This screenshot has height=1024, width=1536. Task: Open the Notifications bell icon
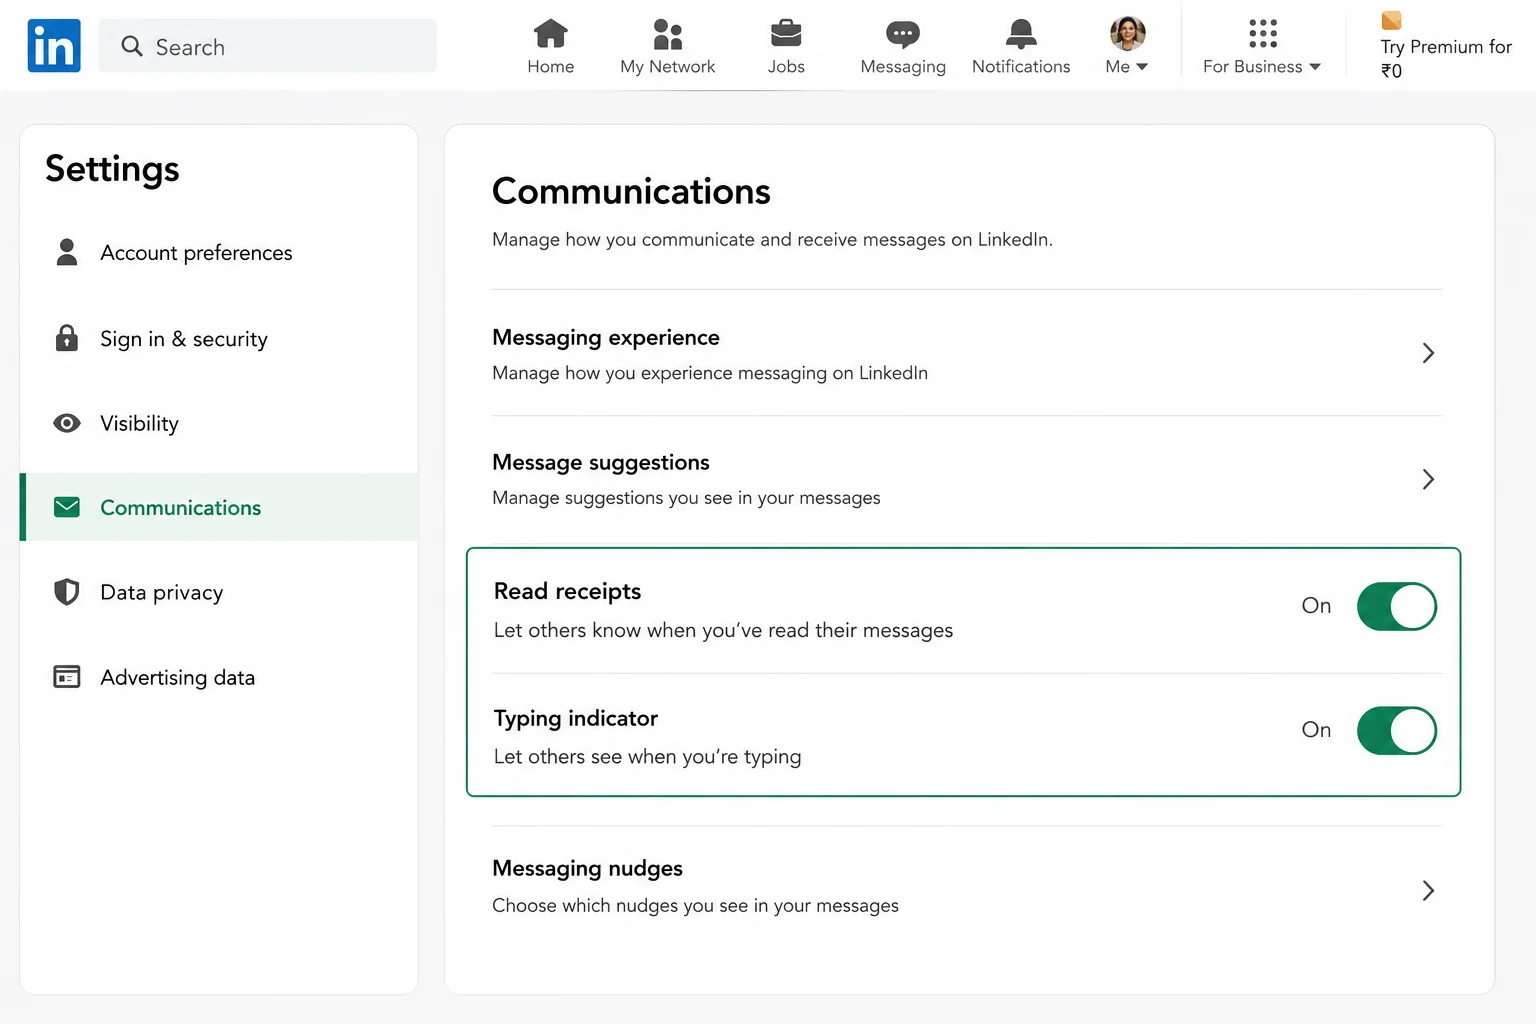point(1021,34)
